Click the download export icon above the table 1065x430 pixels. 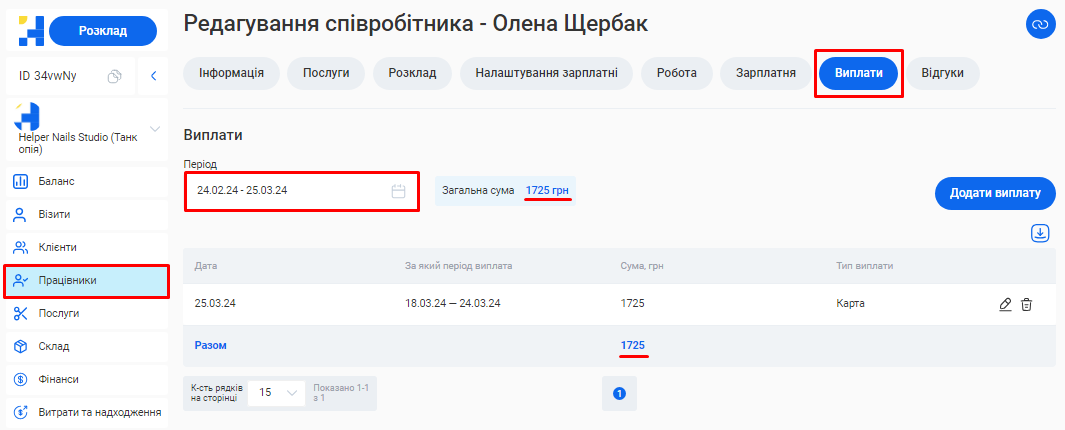(x=1040, y=233)
